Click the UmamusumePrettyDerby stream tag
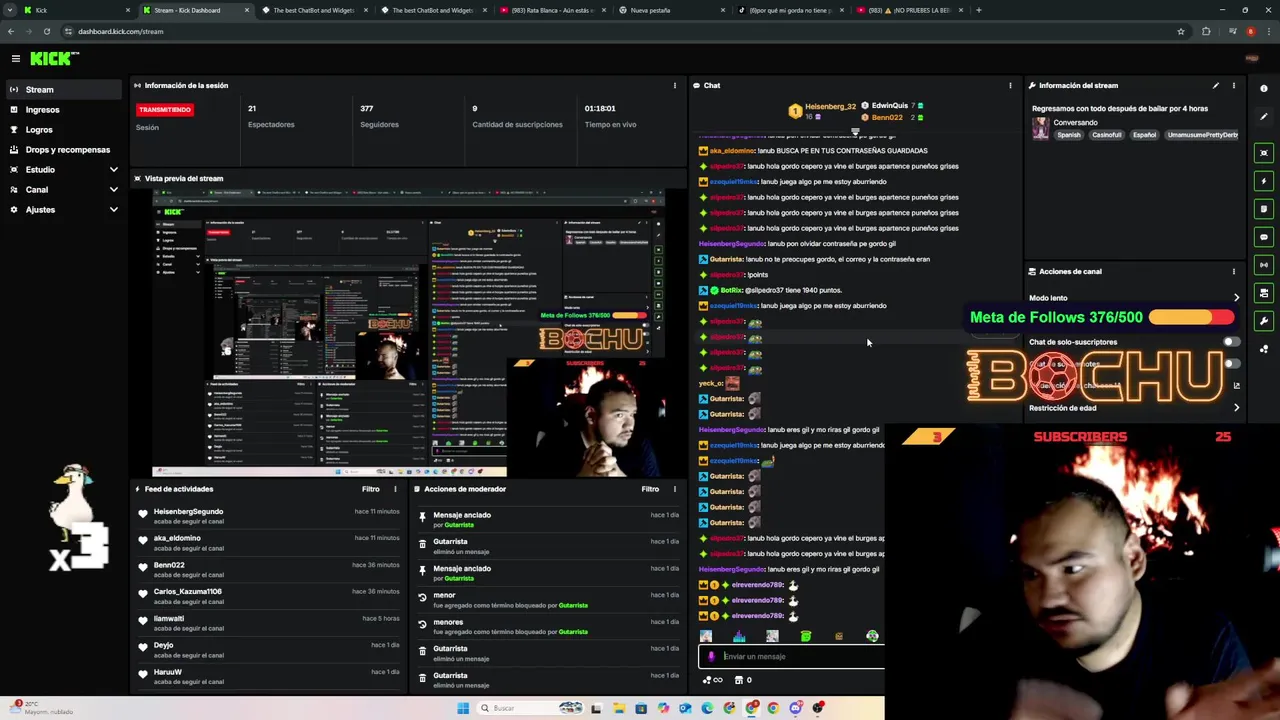The width and height of the screenshot is (1280, 720). 1203,135
